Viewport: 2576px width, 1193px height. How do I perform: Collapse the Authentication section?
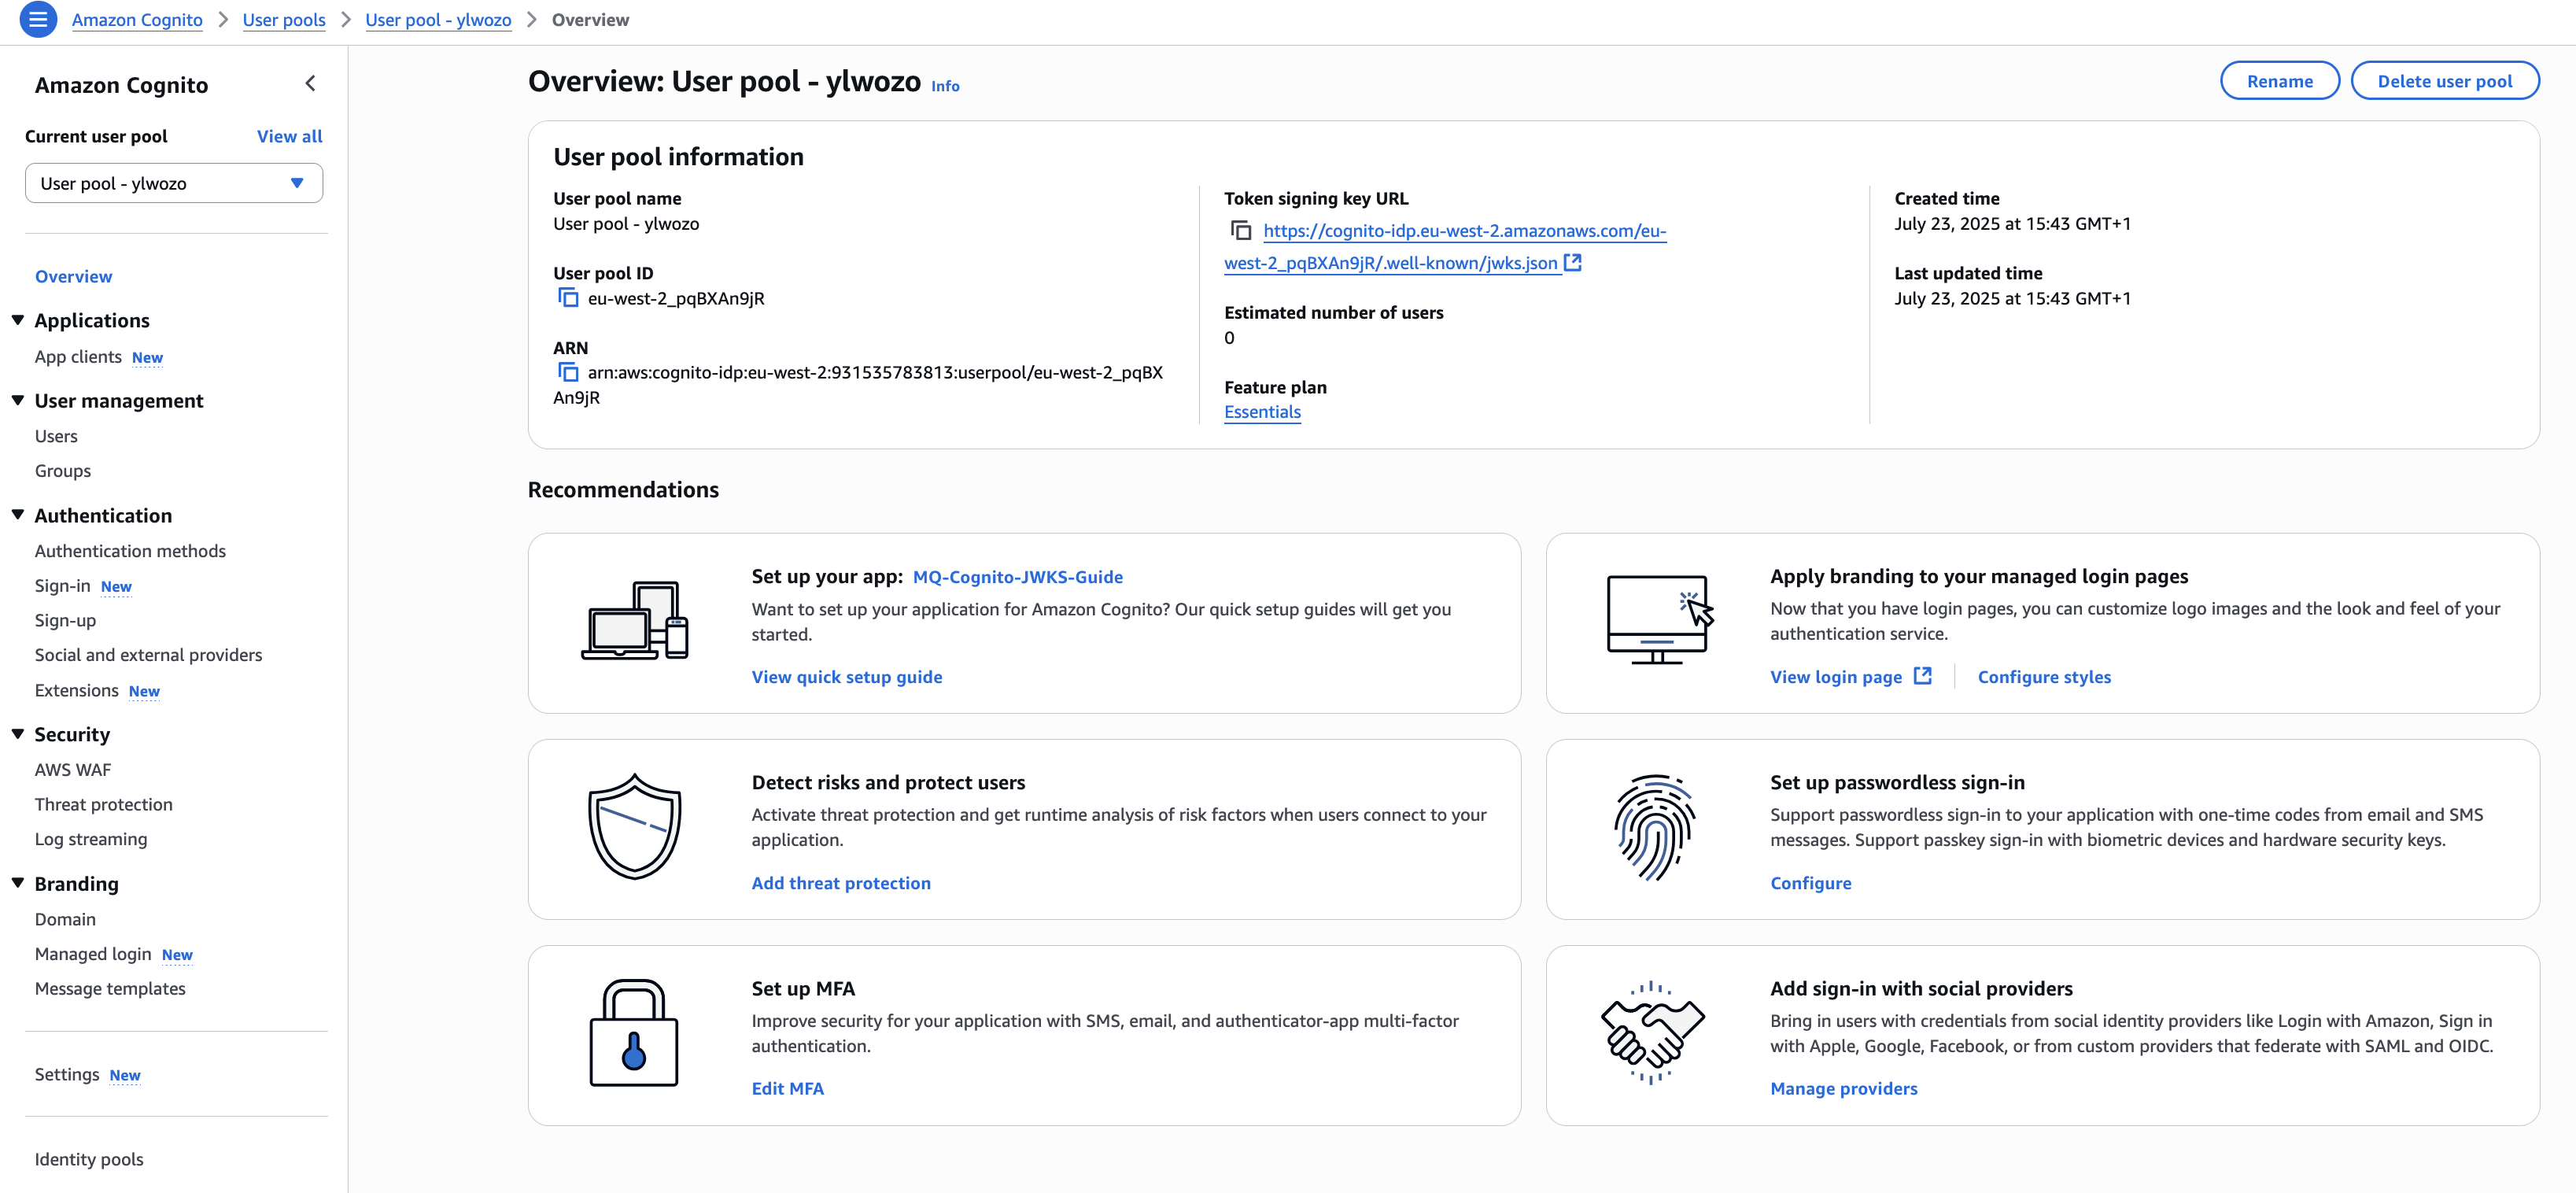point(18,515)
